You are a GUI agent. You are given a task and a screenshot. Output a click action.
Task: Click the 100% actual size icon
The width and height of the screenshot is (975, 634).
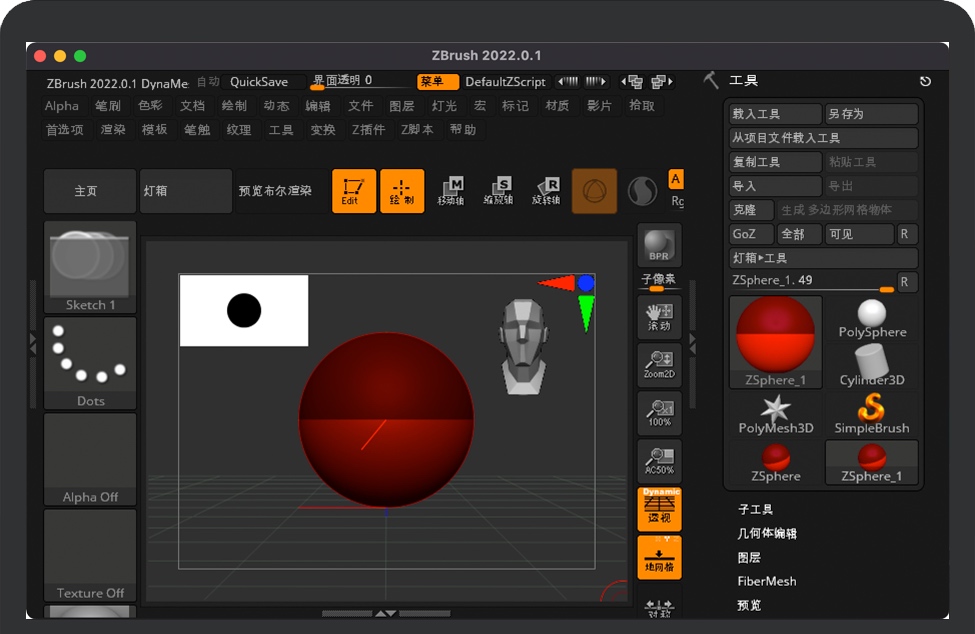tap(659, 413)
